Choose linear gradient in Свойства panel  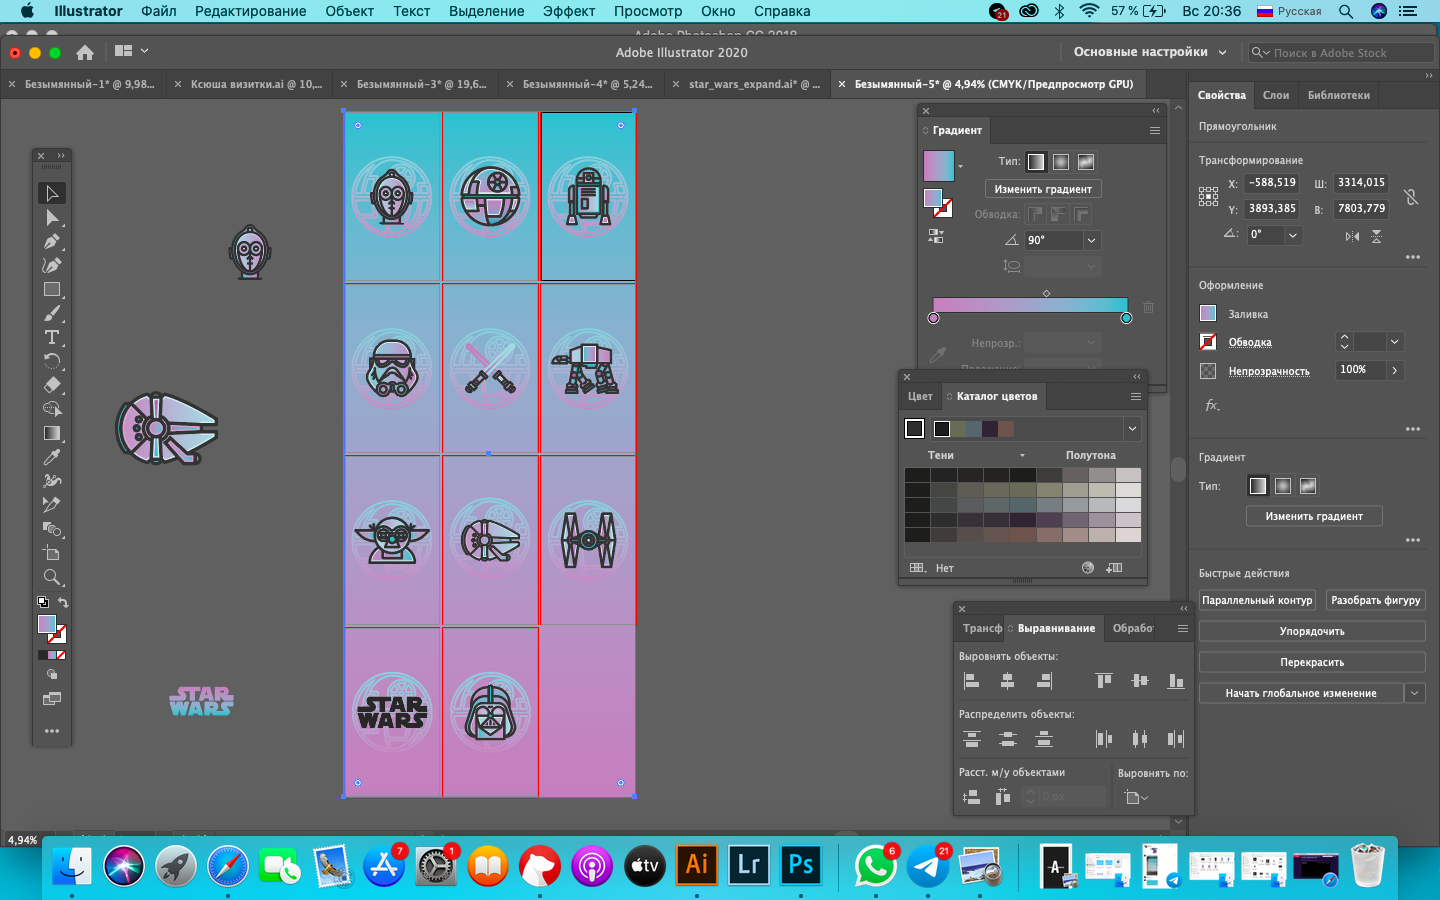(1258, 486)
